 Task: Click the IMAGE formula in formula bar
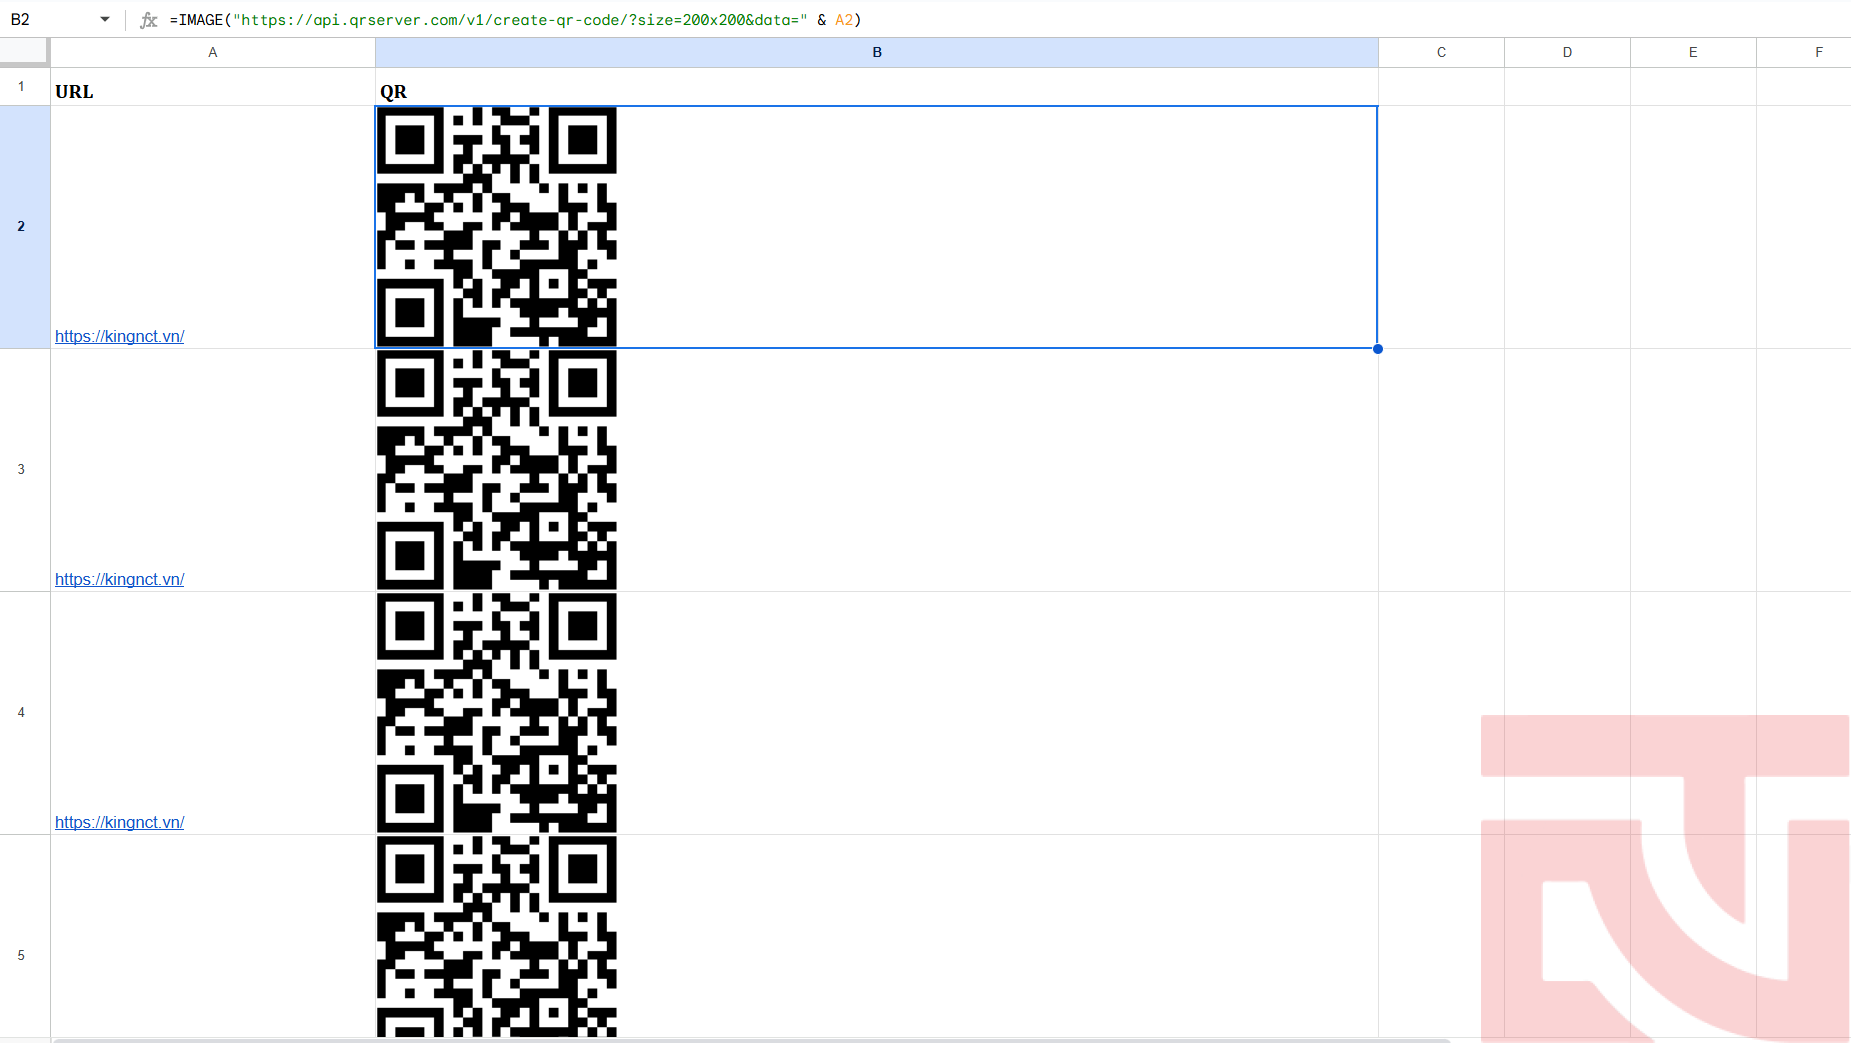(515, 20)
